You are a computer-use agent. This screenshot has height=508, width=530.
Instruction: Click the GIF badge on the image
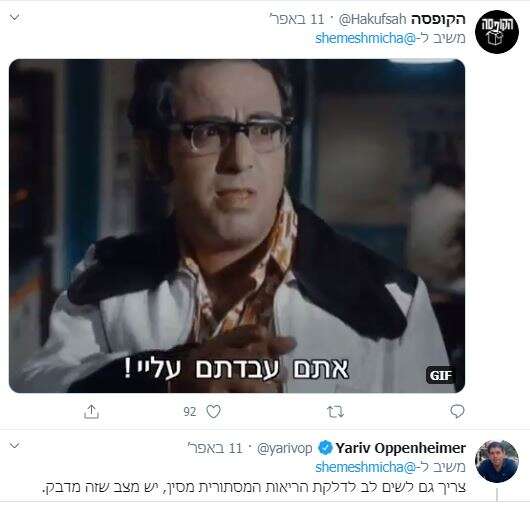click(x=440, y=375)
